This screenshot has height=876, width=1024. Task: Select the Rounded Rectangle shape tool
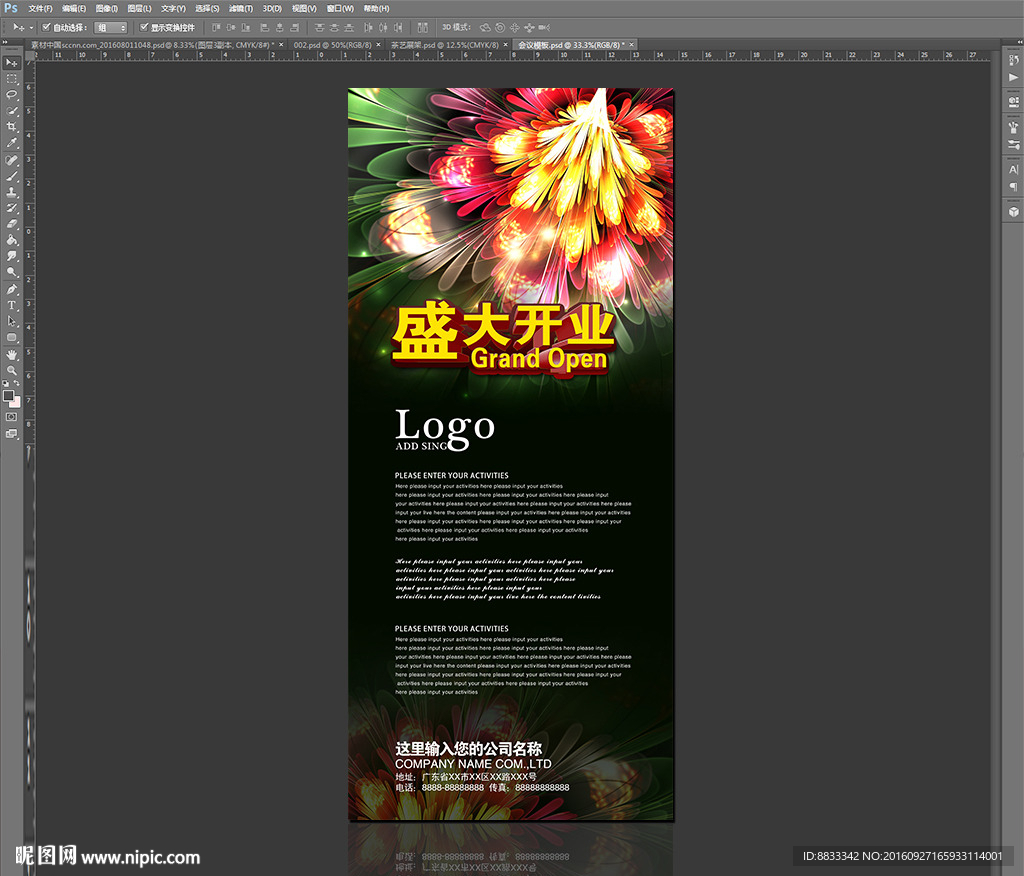[x=12, y=338]
